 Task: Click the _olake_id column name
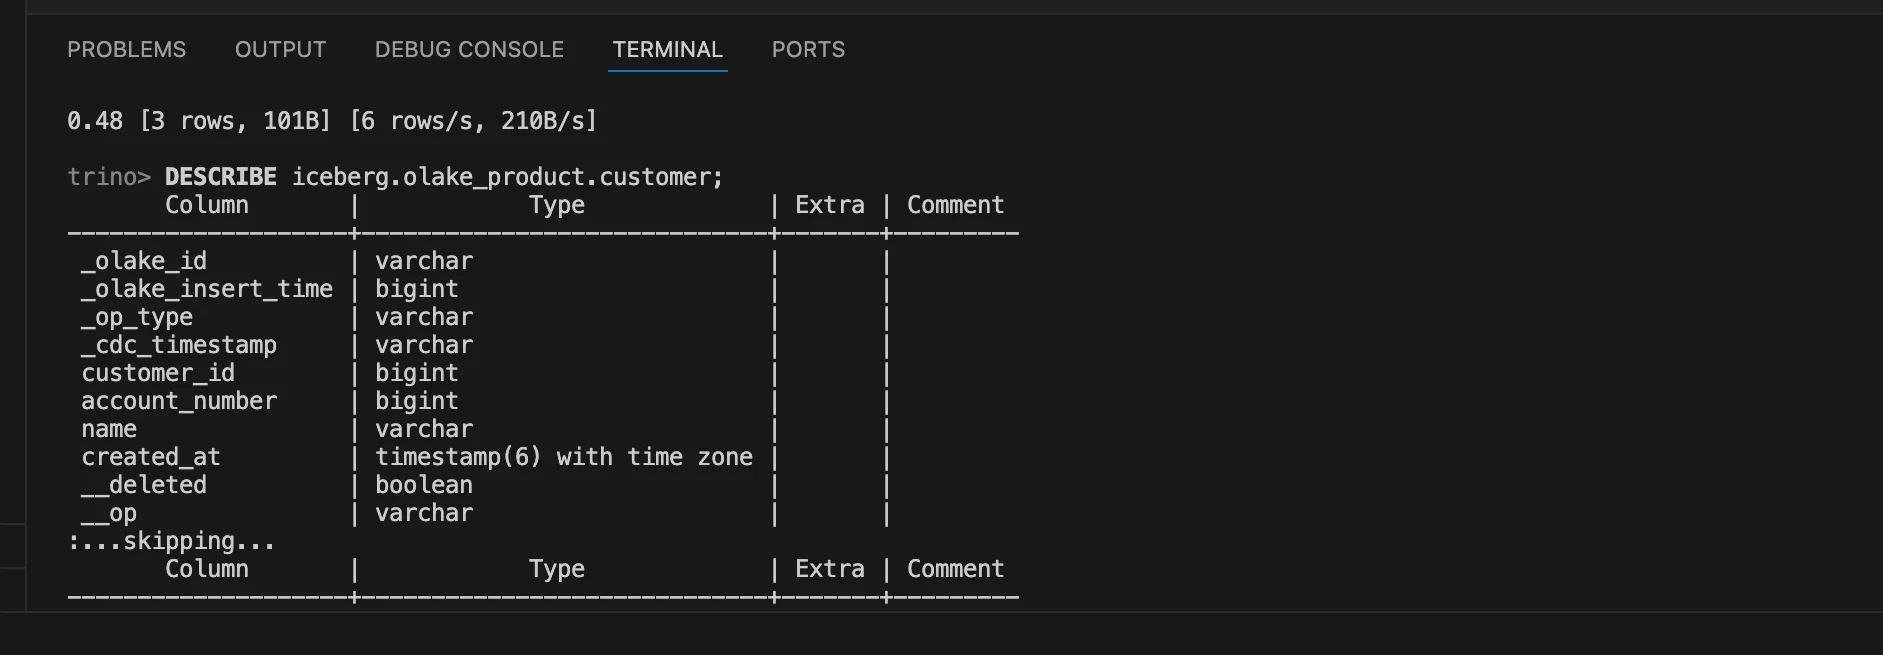[144, 261]
